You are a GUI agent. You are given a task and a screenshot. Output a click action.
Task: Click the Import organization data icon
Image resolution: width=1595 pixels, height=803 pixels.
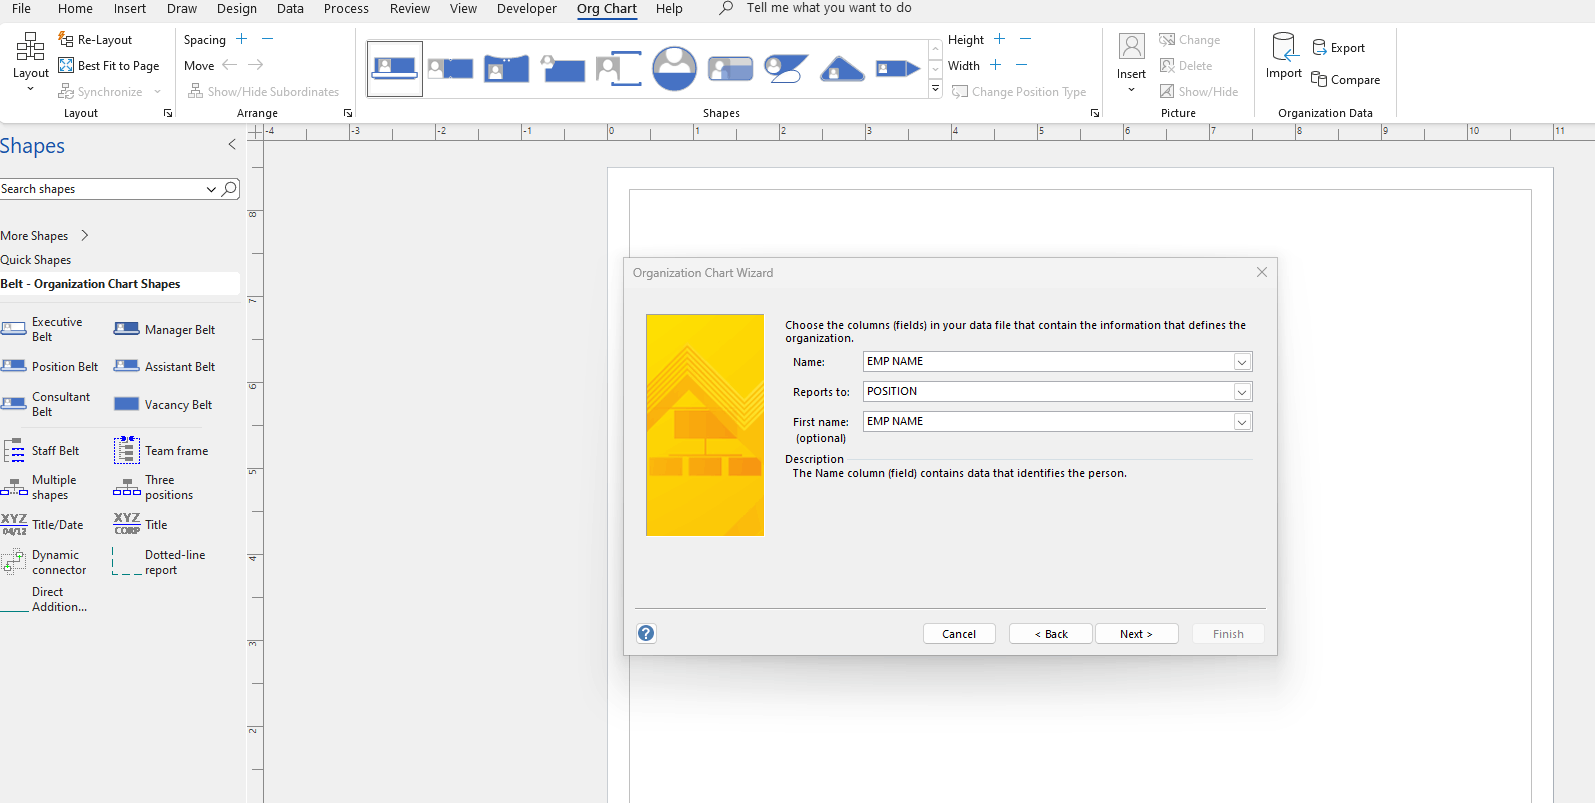[1284, 46]
